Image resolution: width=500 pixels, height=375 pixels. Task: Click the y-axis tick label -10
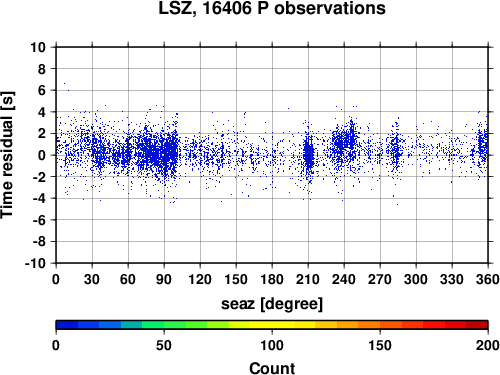pos(35,263)
